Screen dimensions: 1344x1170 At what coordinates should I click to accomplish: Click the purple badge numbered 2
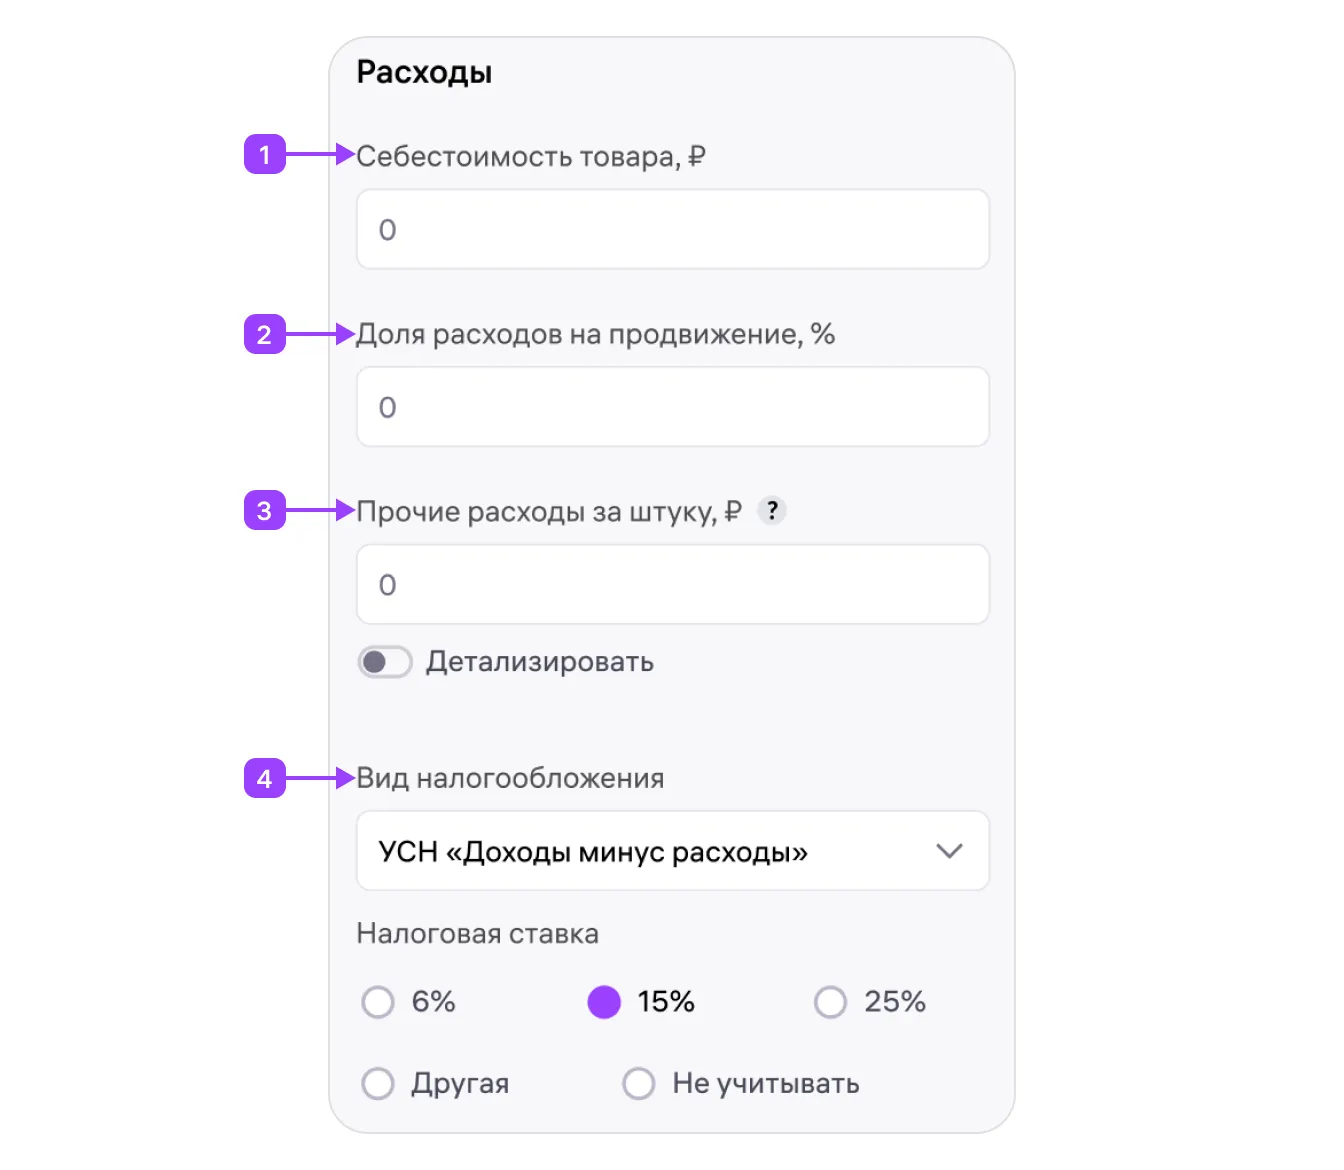[265, 334]
